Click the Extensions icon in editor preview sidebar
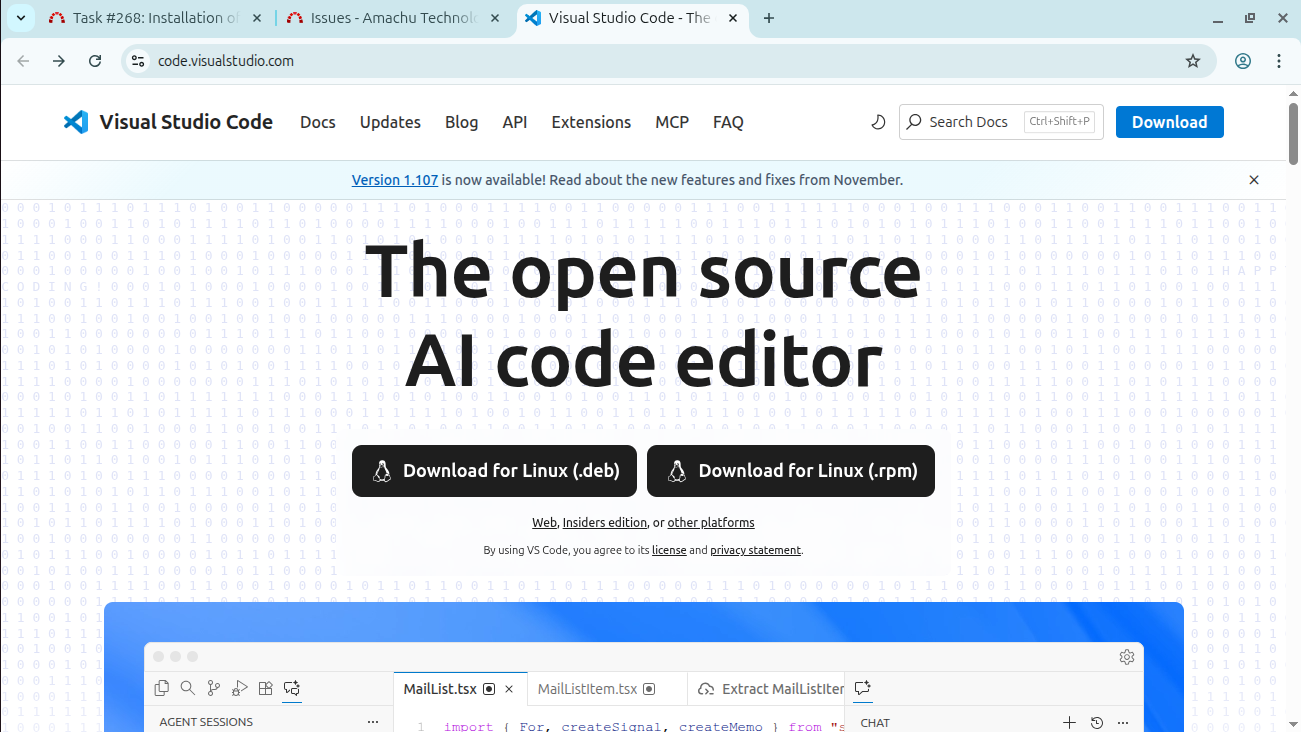Viewport: 1301px width, 732px height. point(265,688)
